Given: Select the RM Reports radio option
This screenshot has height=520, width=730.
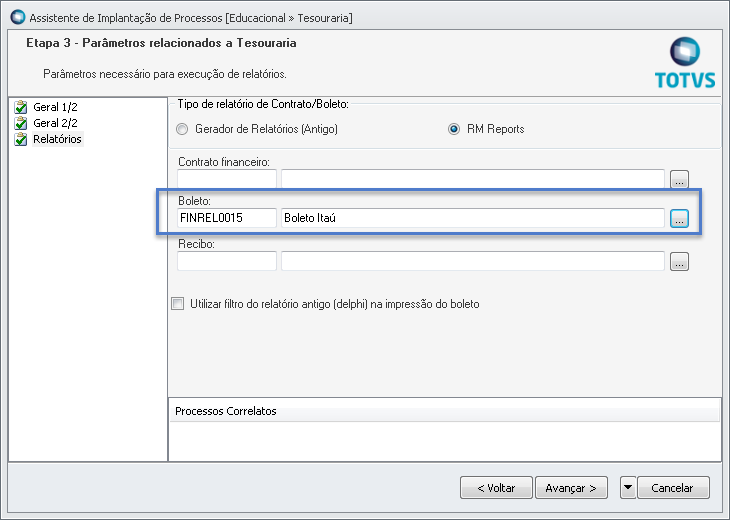Looking at the screenshot, I should tap(454, 129).
